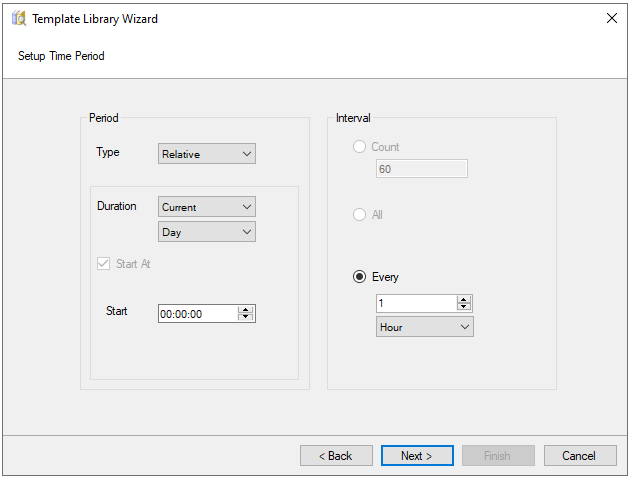
Task: Cancel the wizard
Action: [580, 456]
